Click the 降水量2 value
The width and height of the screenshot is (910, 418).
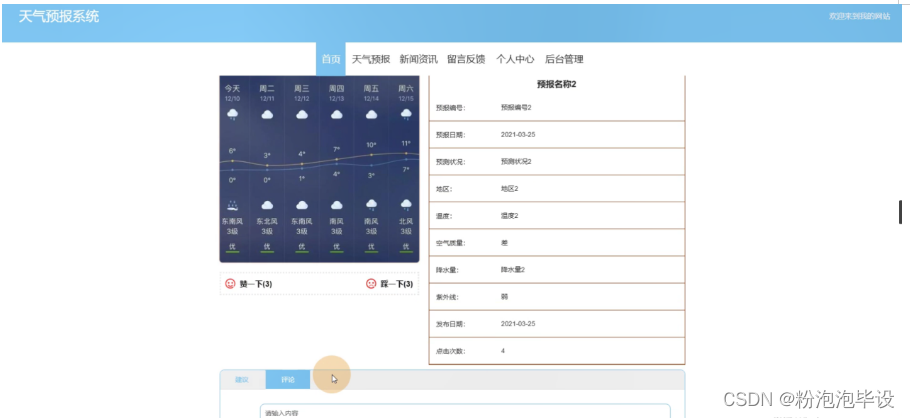(513, 270)
